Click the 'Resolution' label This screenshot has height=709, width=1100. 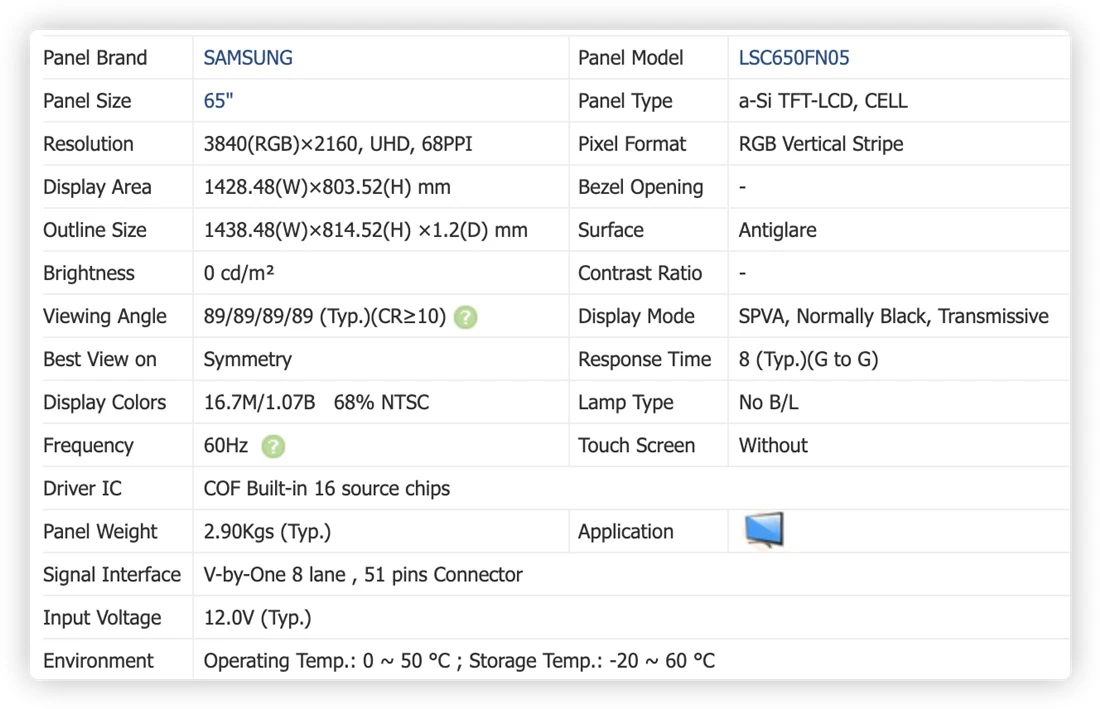coord(88,144)
